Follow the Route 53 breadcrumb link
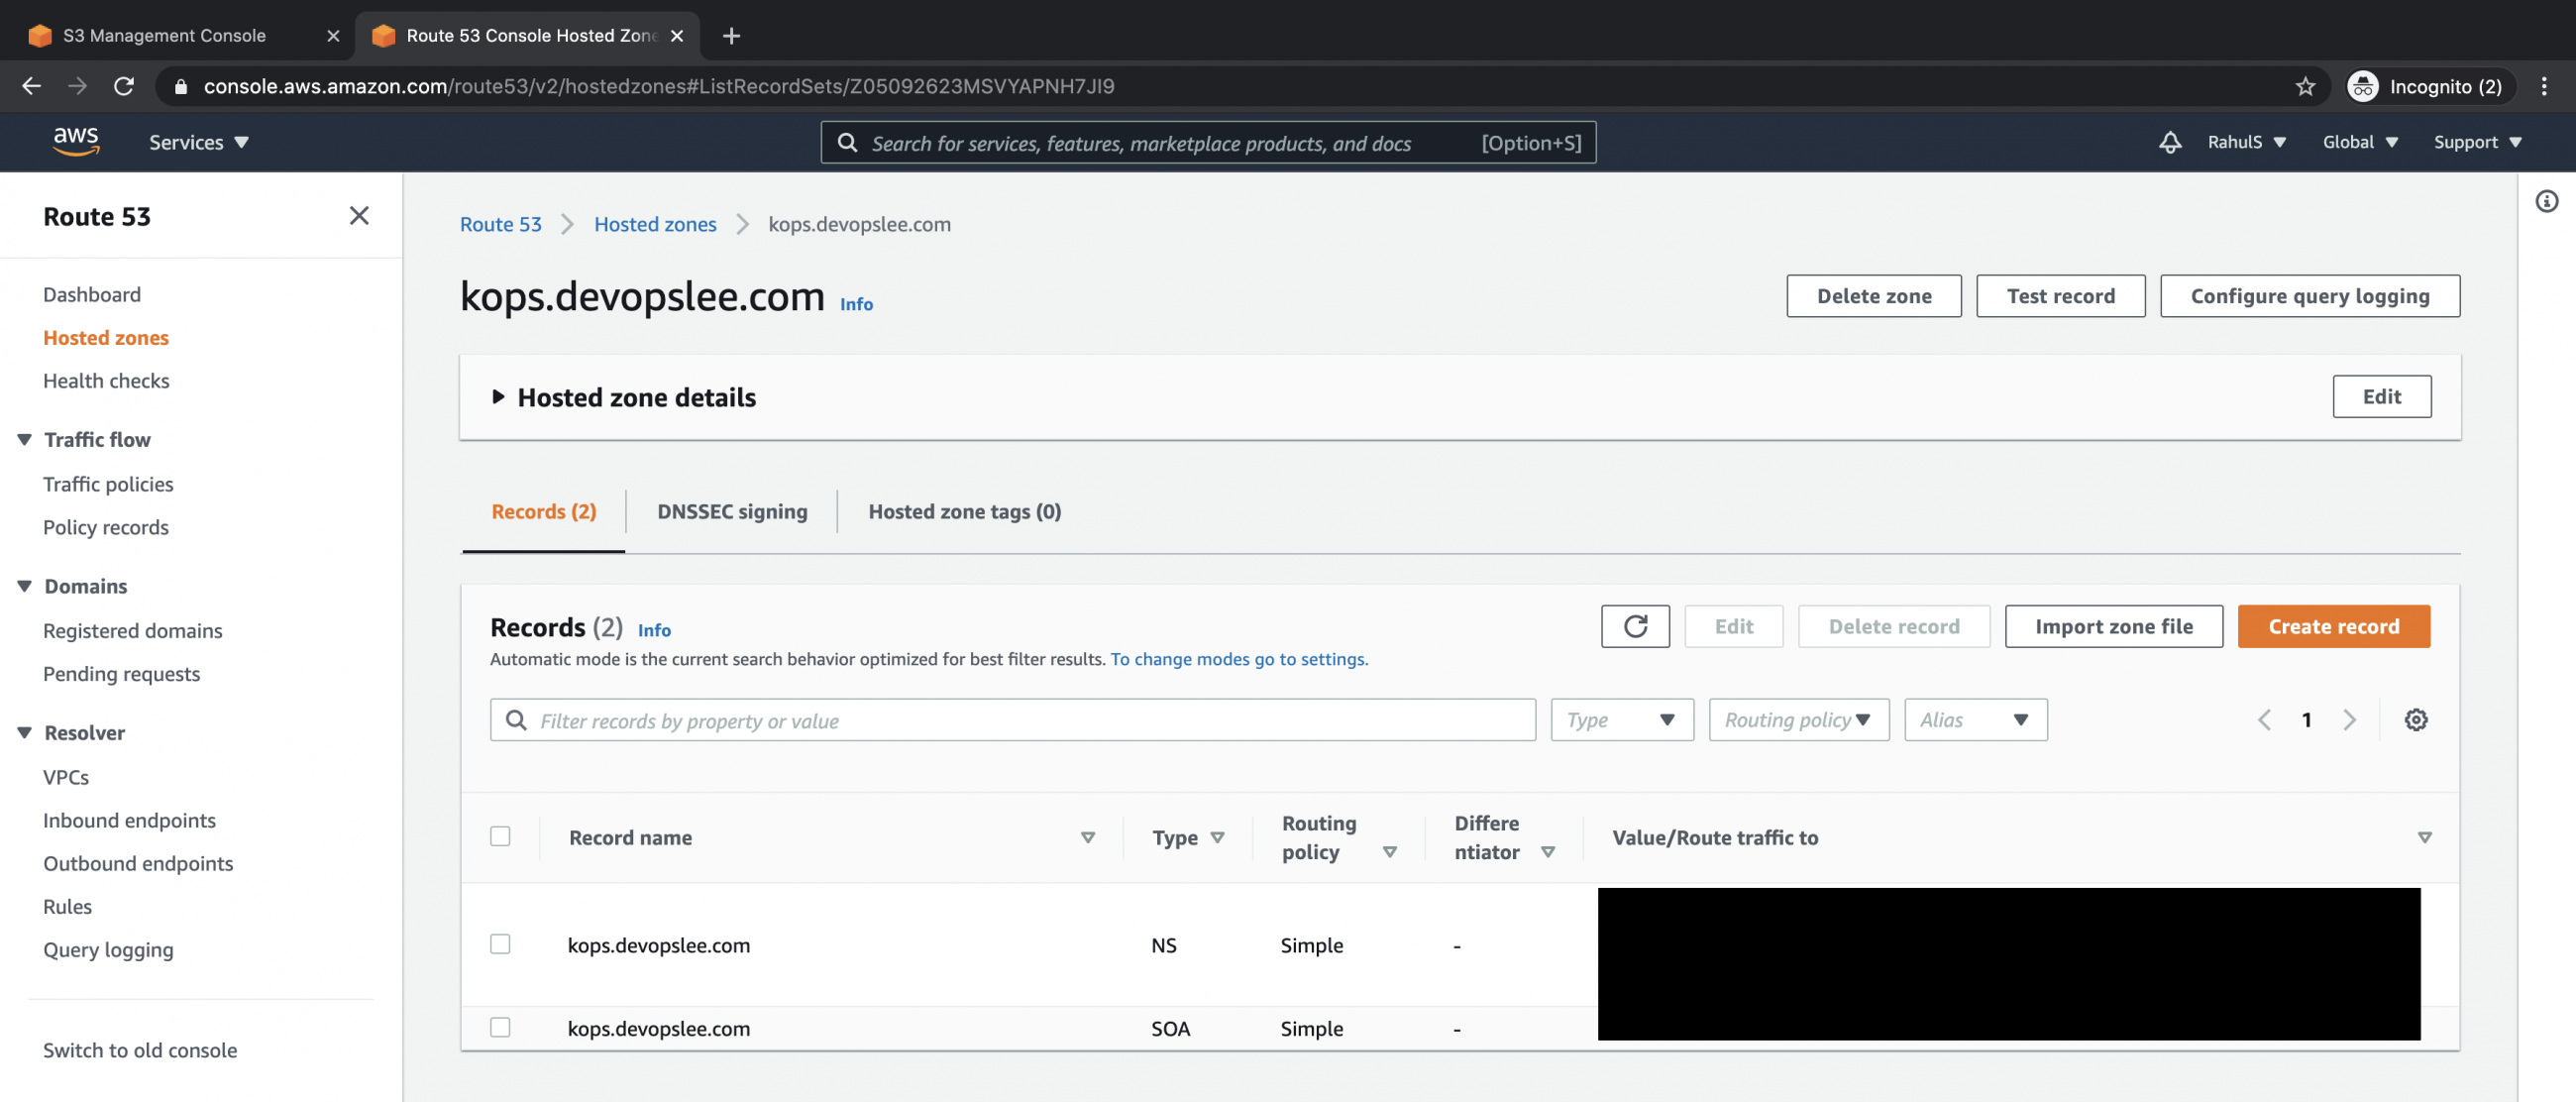Image resolution: width=2576 pixels, height=1102 pixels. coord(500,224)
